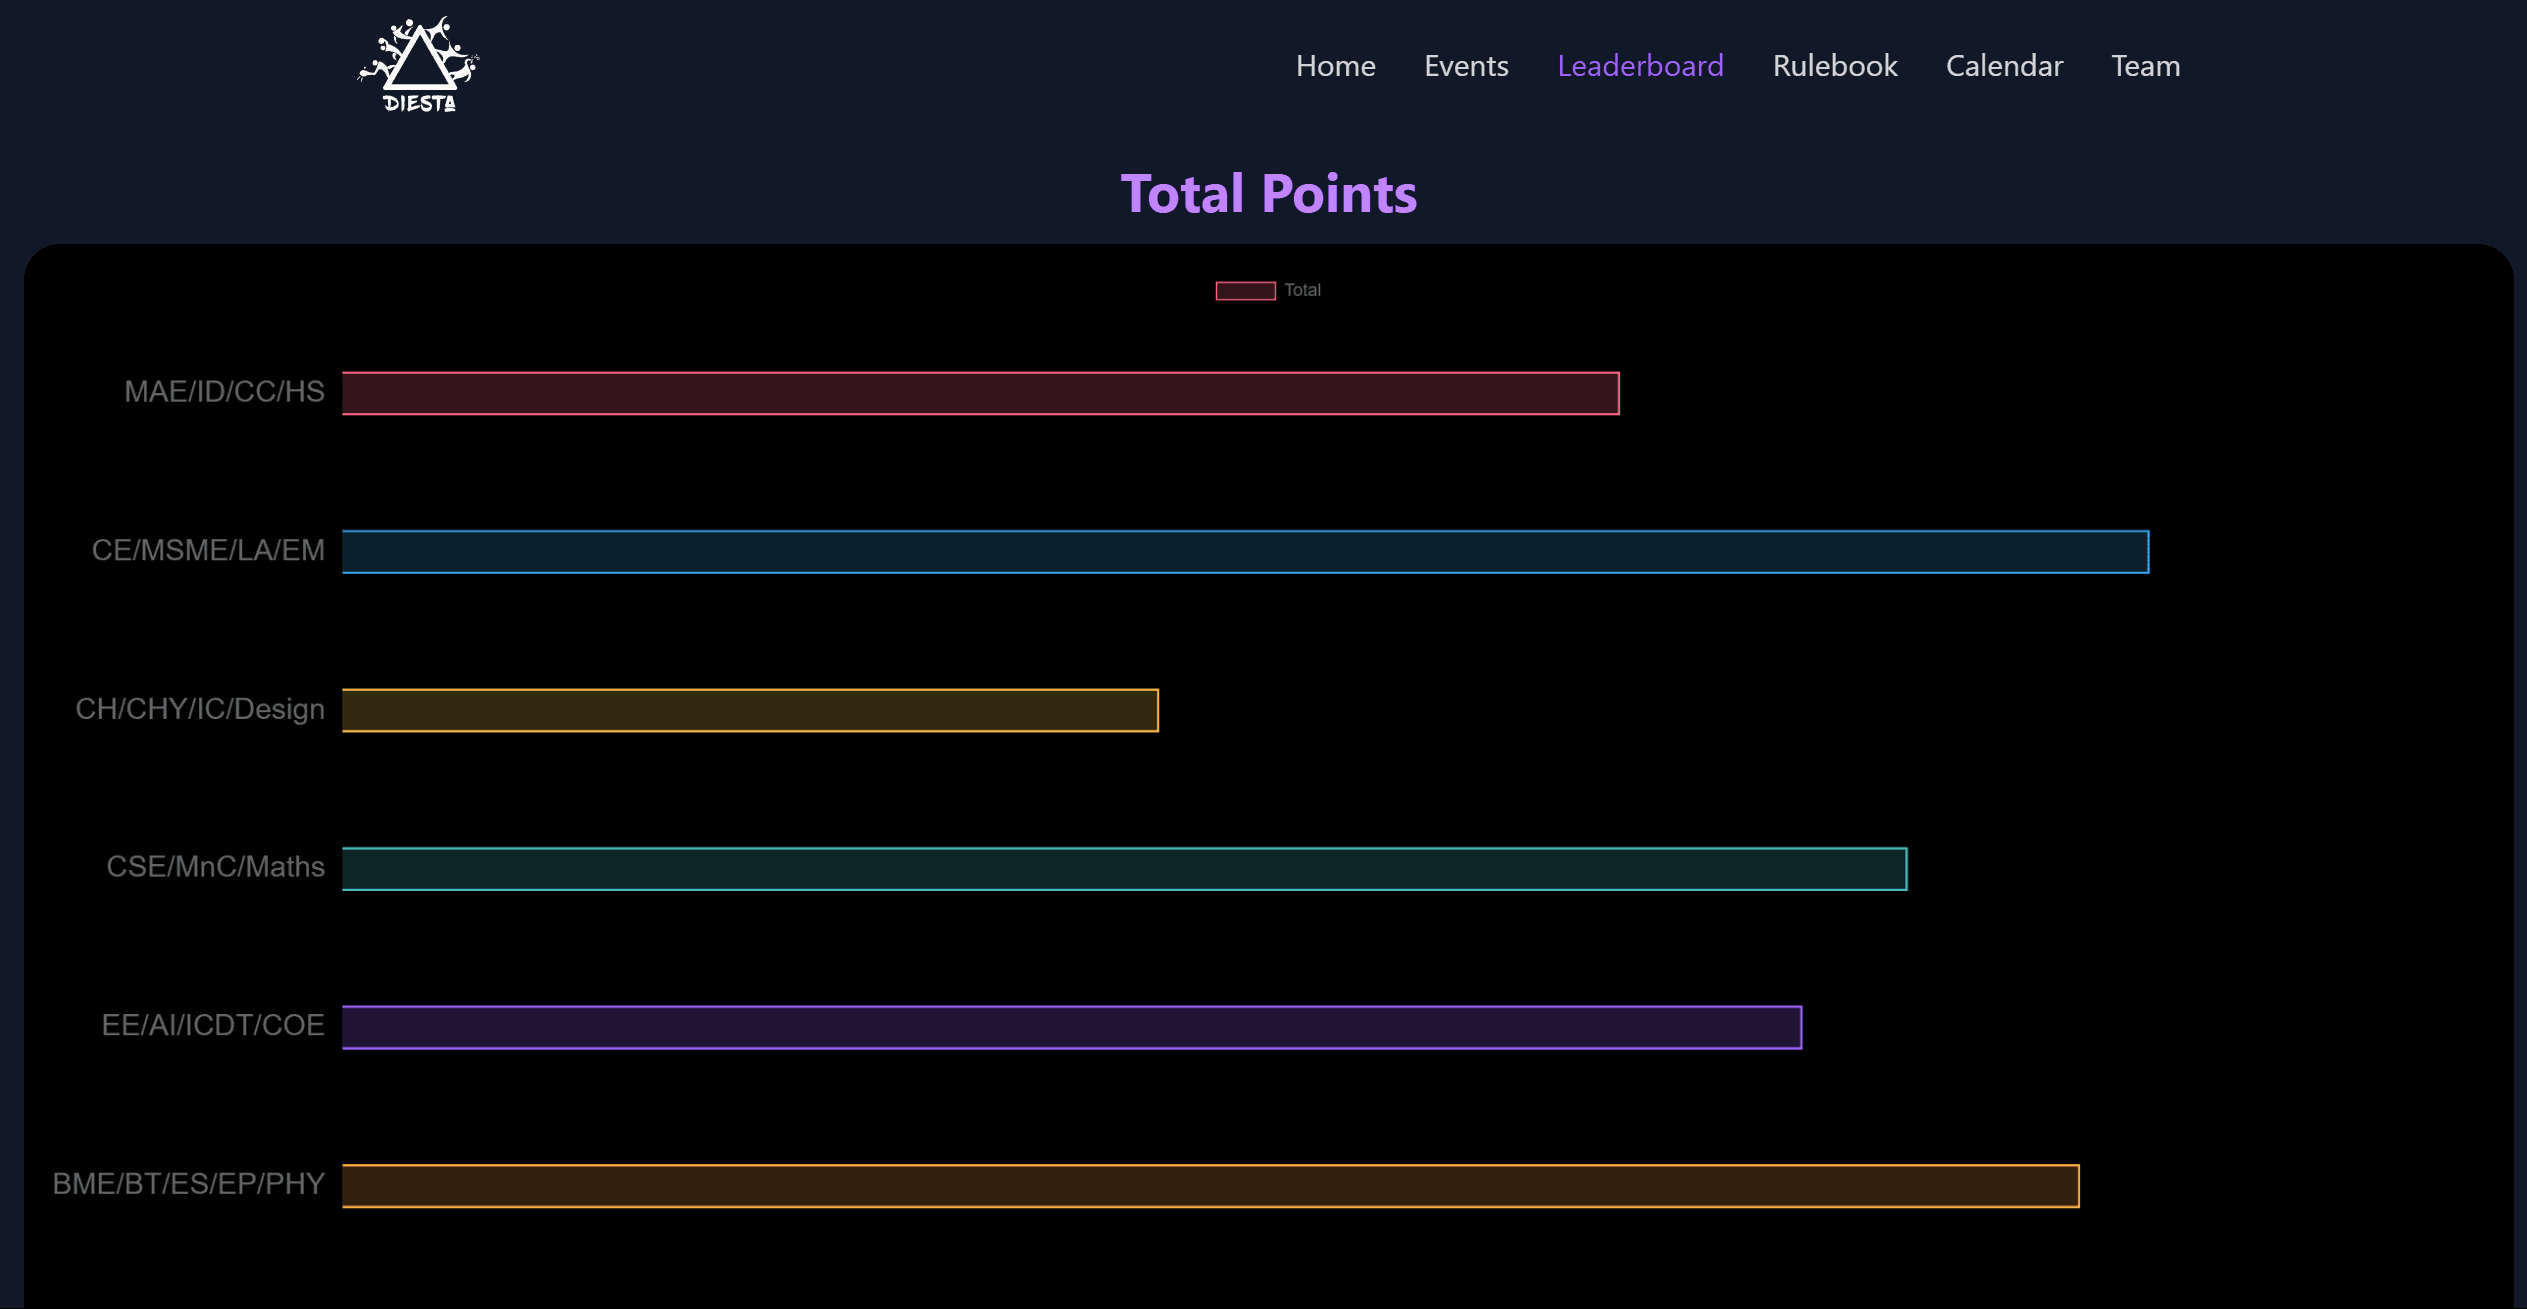Click the MAE/ID/CC/HS axis label

coord(224,392)
